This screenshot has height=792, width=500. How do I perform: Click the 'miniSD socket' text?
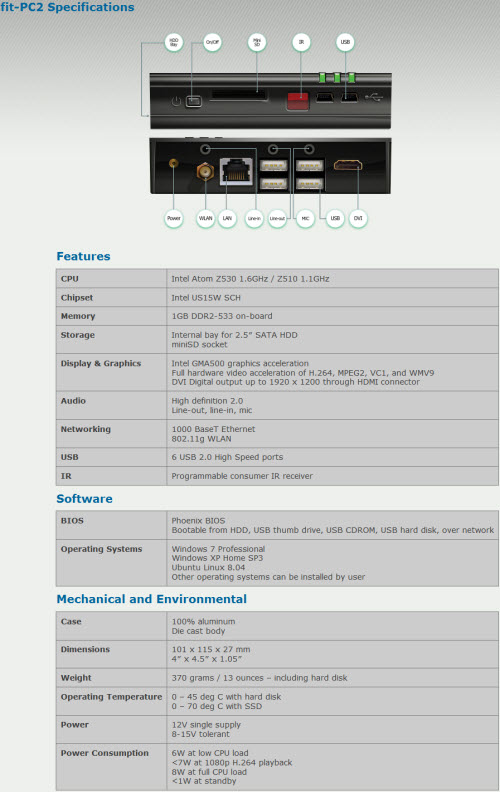pyautogui.click(x=199, y=344)
